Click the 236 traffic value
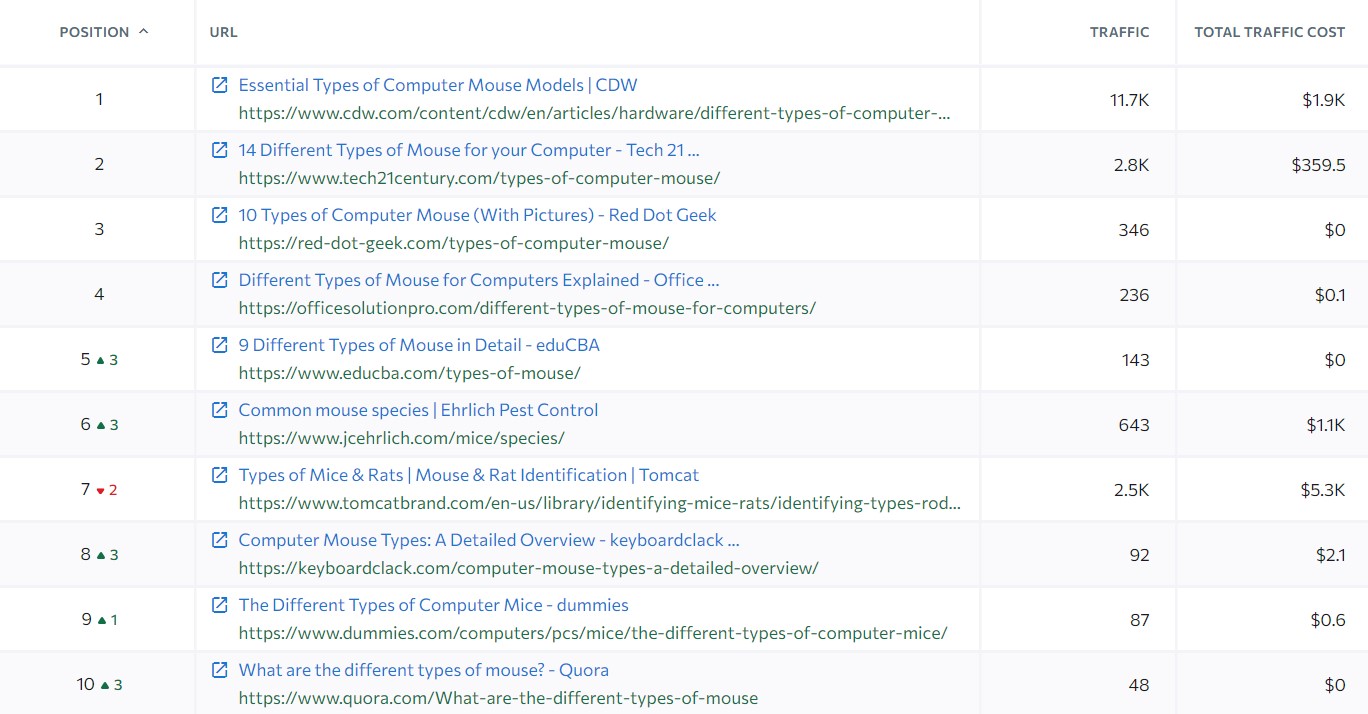Viewport: 1368px width, 714px height. click(x=1134, y=295)
